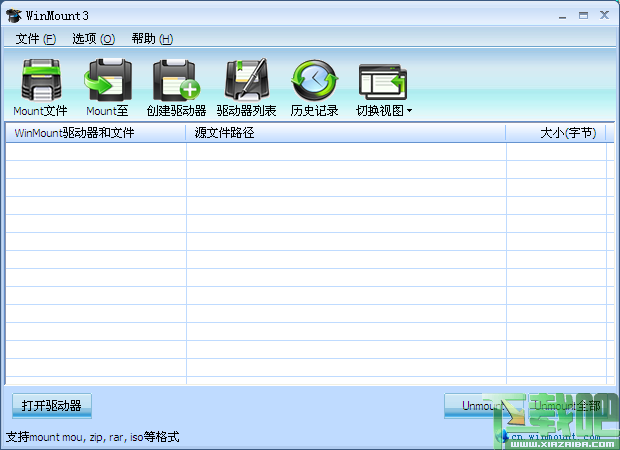The image size is (620, 450).
Task: Click the 切换视图 view icon
Action: pos(382,82)
